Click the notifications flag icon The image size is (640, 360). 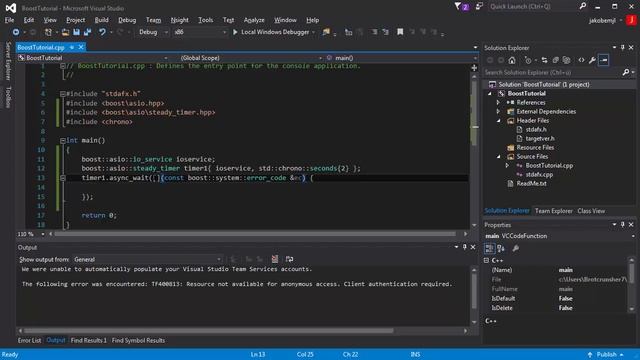458,6
